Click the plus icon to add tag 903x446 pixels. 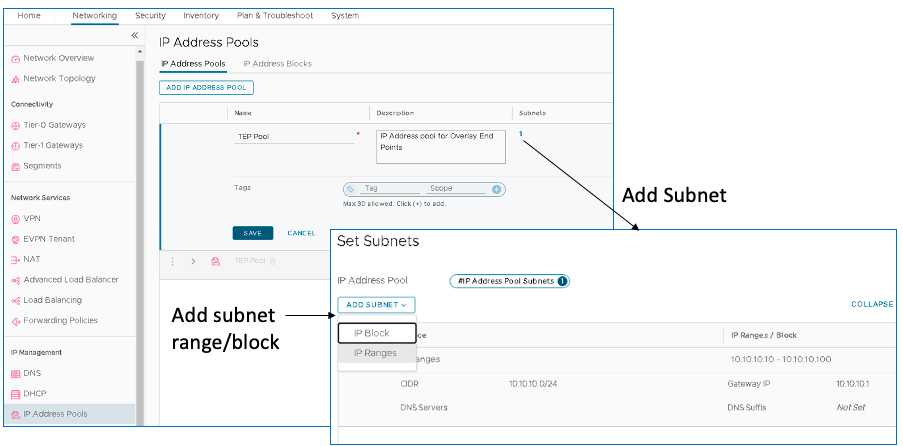click(497, 189)
